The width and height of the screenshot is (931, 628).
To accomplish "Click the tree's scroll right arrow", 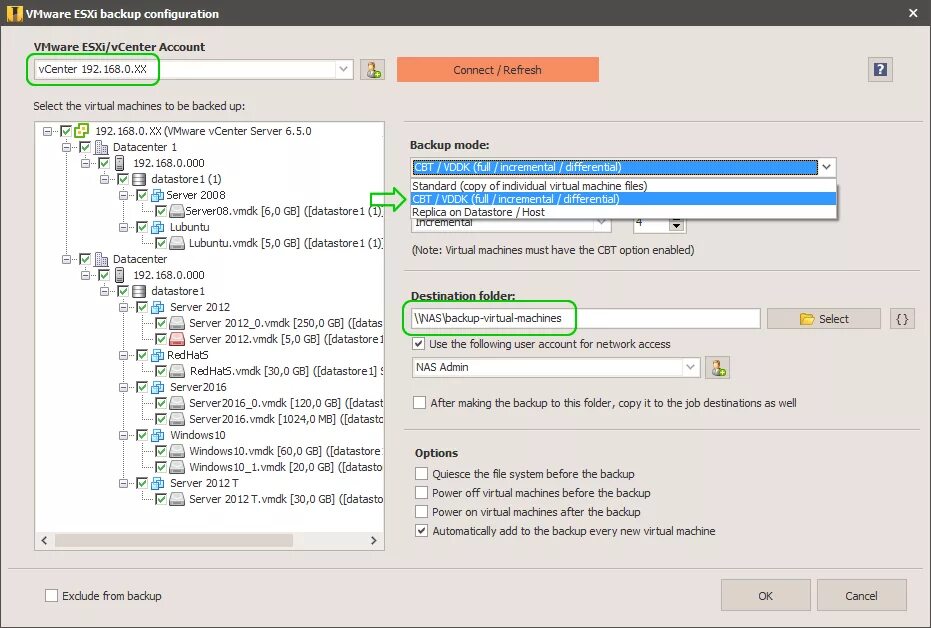I will (x=373, y=540).
